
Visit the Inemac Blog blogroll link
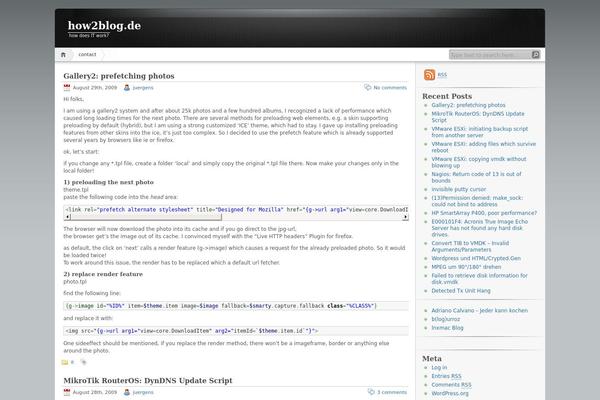(x=448, y=327)
